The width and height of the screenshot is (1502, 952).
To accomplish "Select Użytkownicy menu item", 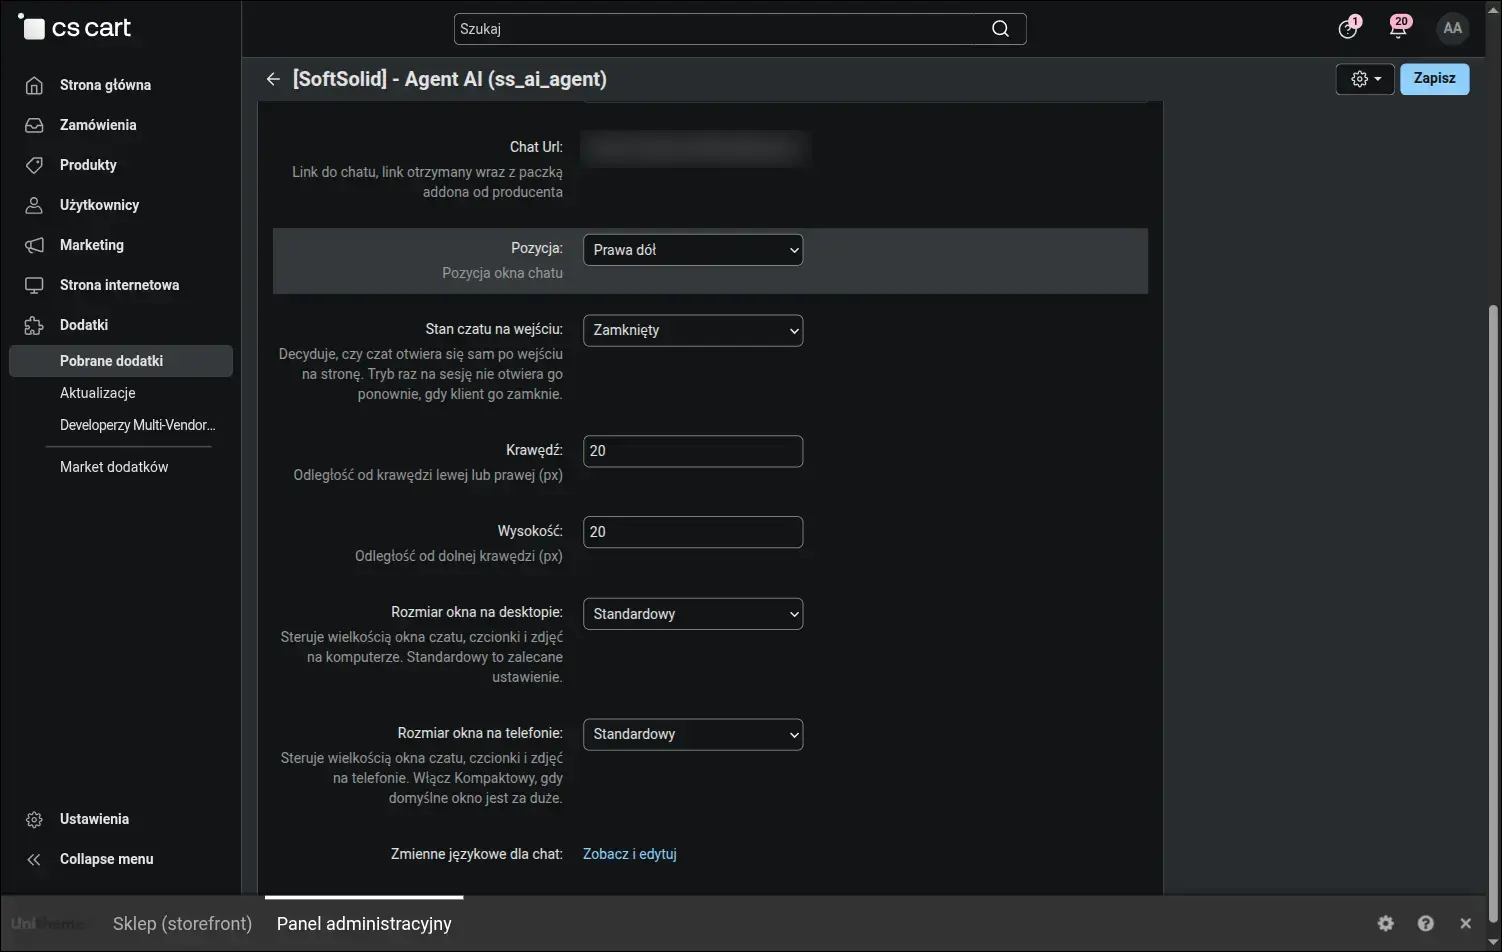I will pos(99,205).
